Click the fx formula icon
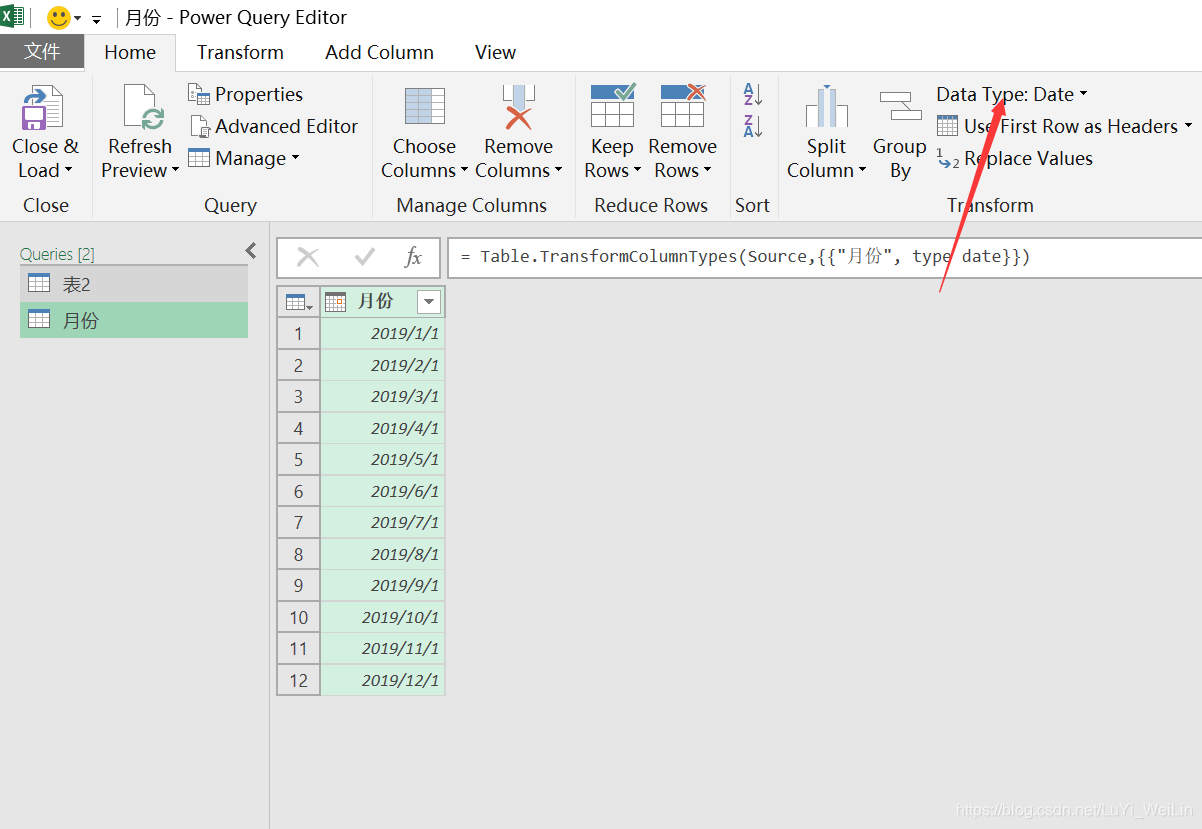The image size is (1202, 829). pos(413,257)
